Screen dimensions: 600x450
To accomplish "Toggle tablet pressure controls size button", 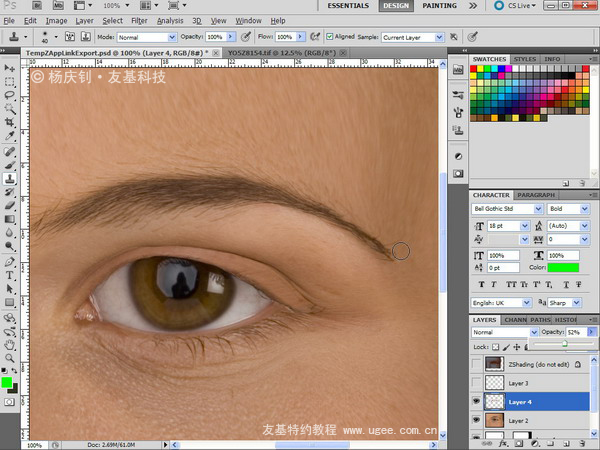I will coord(473,37).
